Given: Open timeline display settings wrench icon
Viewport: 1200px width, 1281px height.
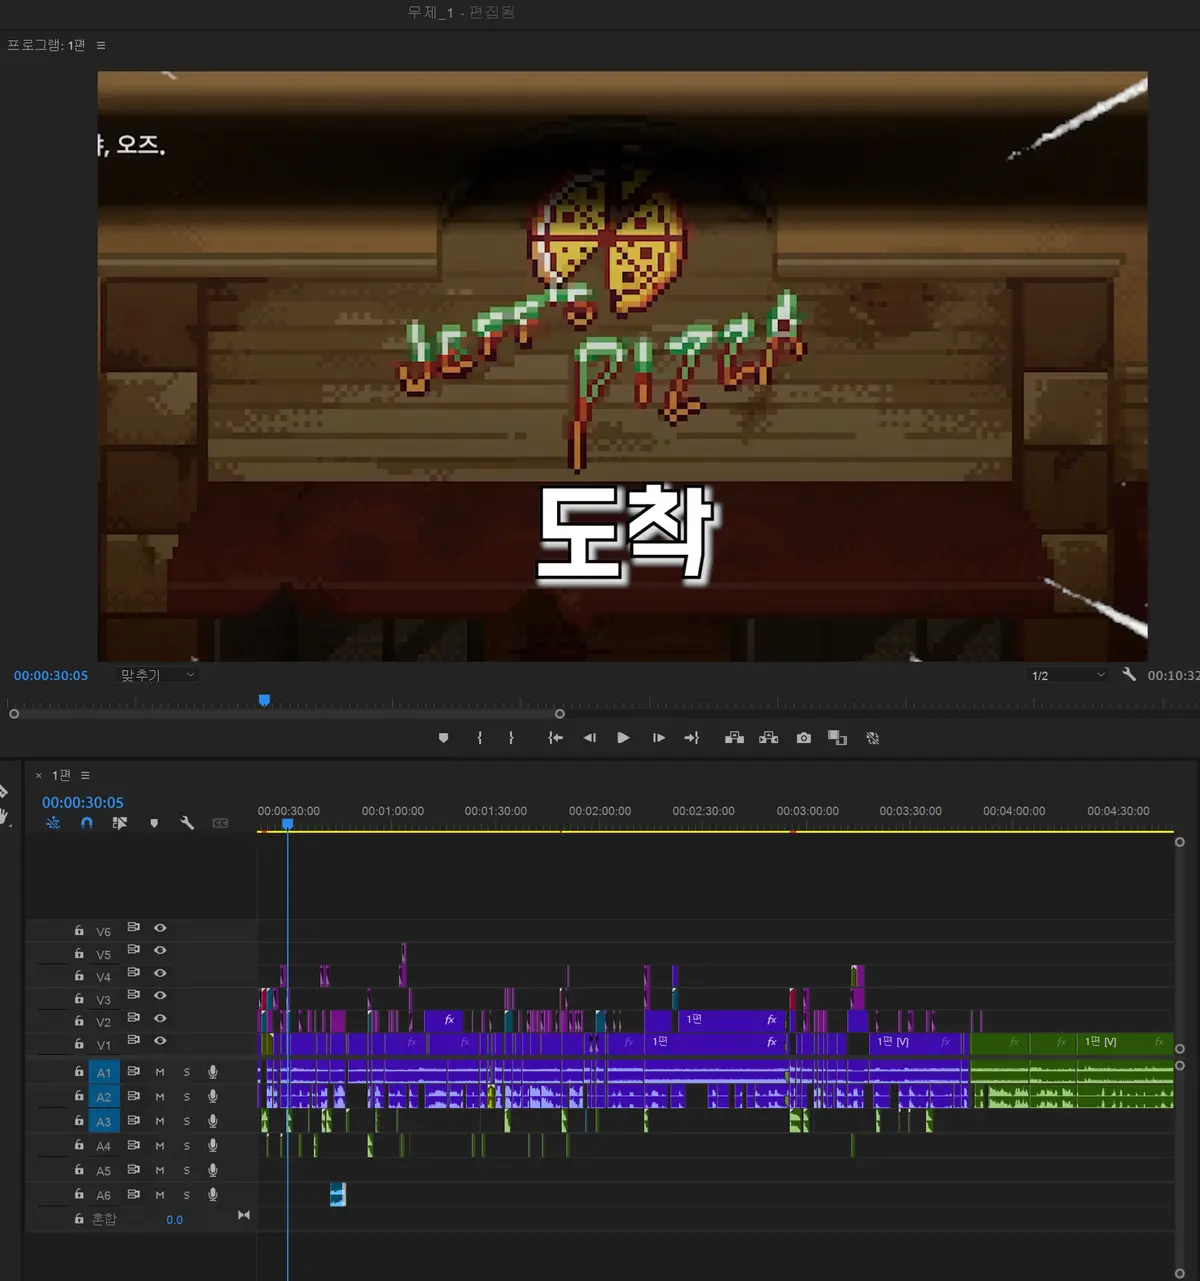Looking at the screenshot, I should point(187,823).
